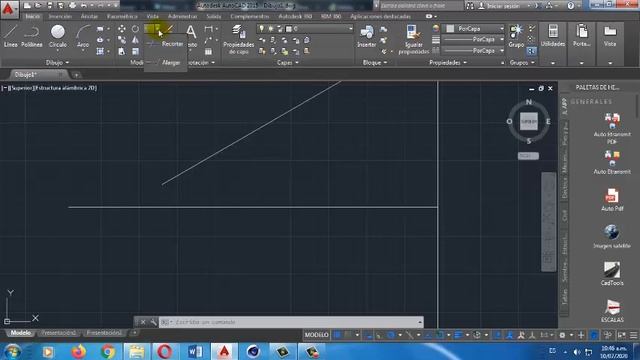
Task: Open the Paramétrico ribbon tab
Action: point(122,16)
